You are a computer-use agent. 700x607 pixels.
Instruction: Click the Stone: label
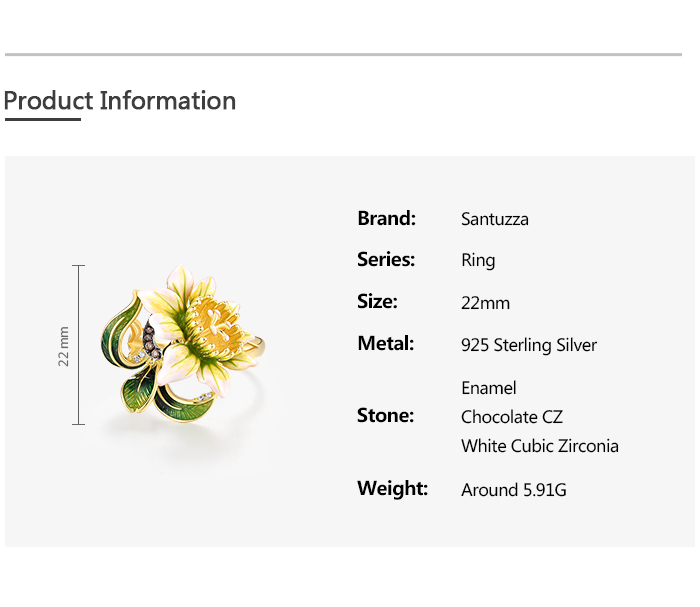coord(385,416)
